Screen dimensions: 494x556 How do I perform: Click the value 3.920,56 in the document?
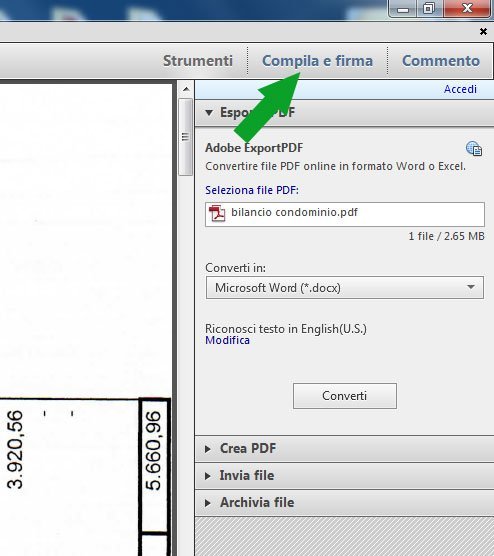(15, 450)
